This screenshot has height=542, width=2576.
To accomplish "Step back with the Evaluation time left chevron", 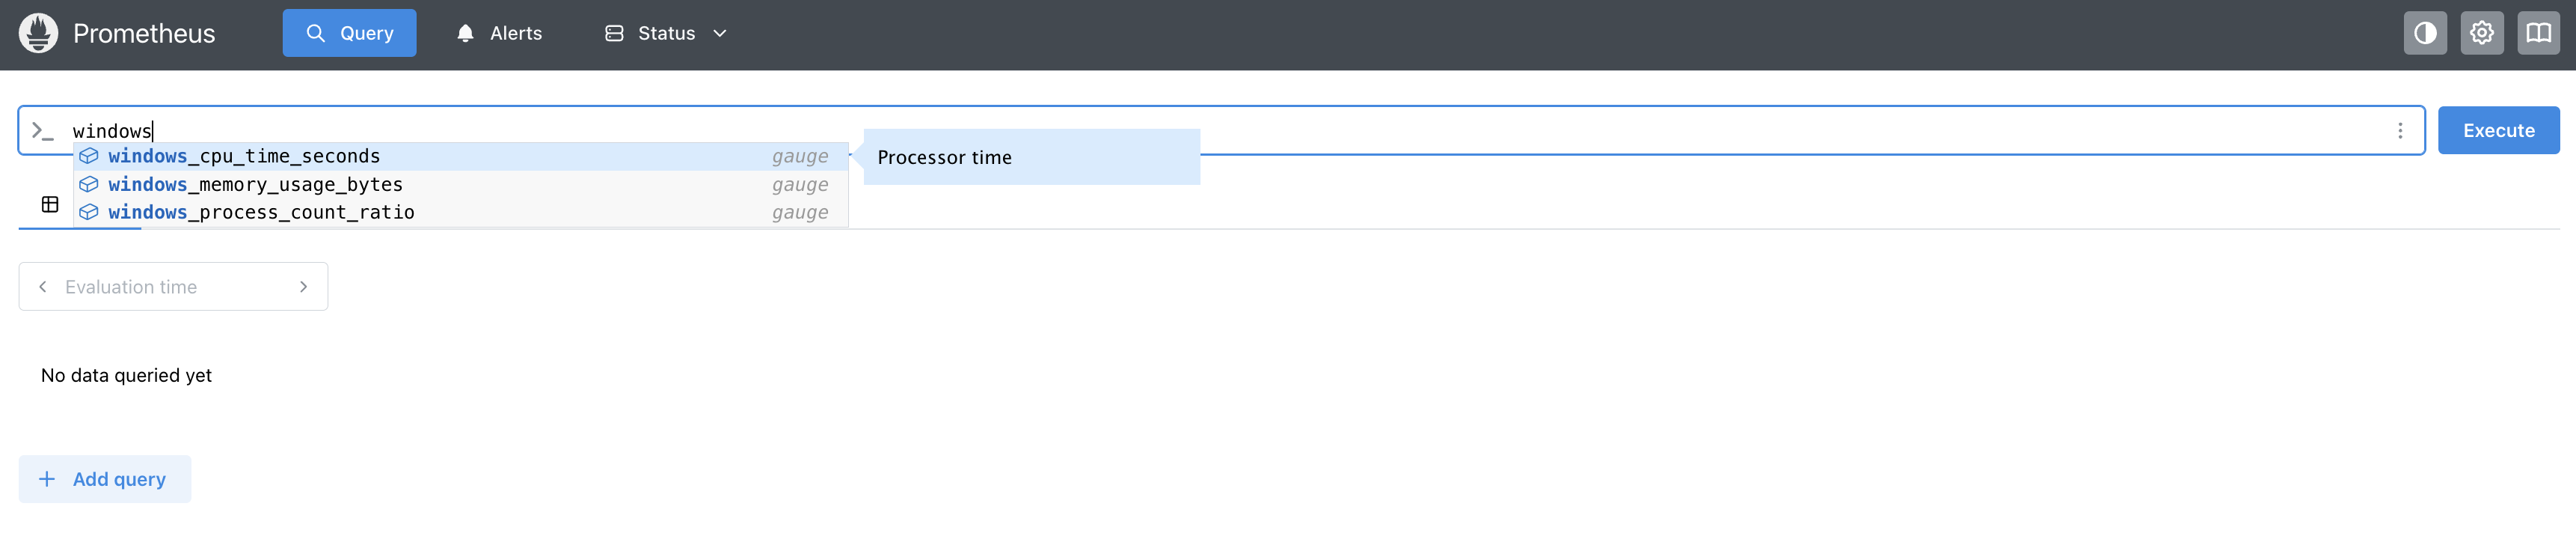I will (43, 286).
